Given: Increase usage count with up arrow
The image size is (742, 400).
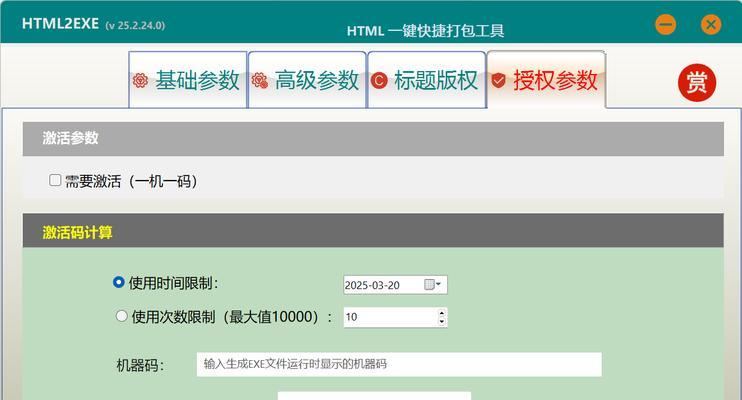Looking at the screenshot, I should click(442, 313).
